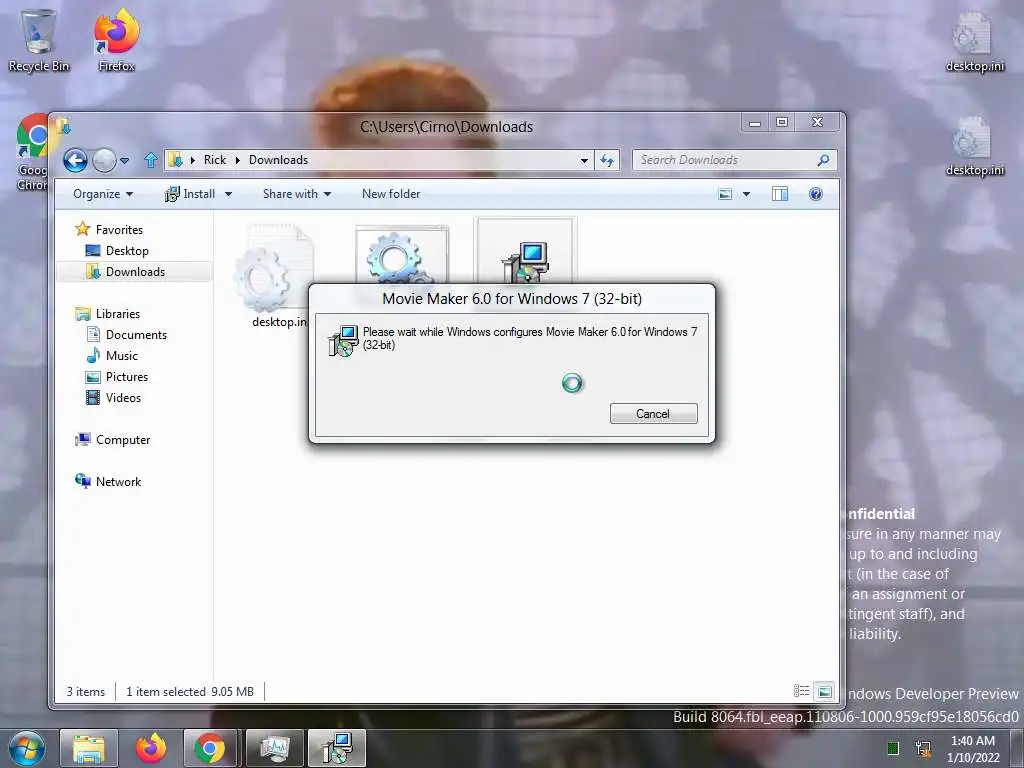Screen dimensions: 1024x768
Task: Click the Downloads breadcrumb in address bar
Action: point(278,160)
